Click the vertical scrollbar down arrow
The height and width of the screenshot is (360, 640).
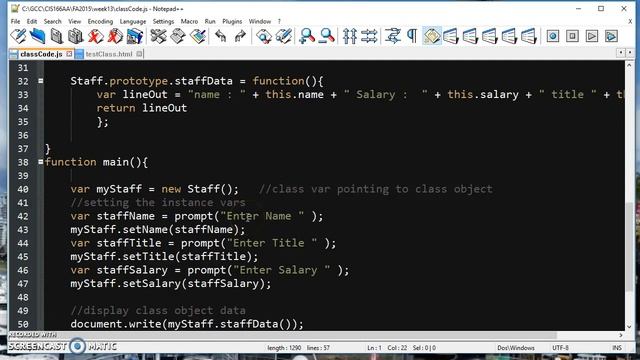tap(629, 327)
